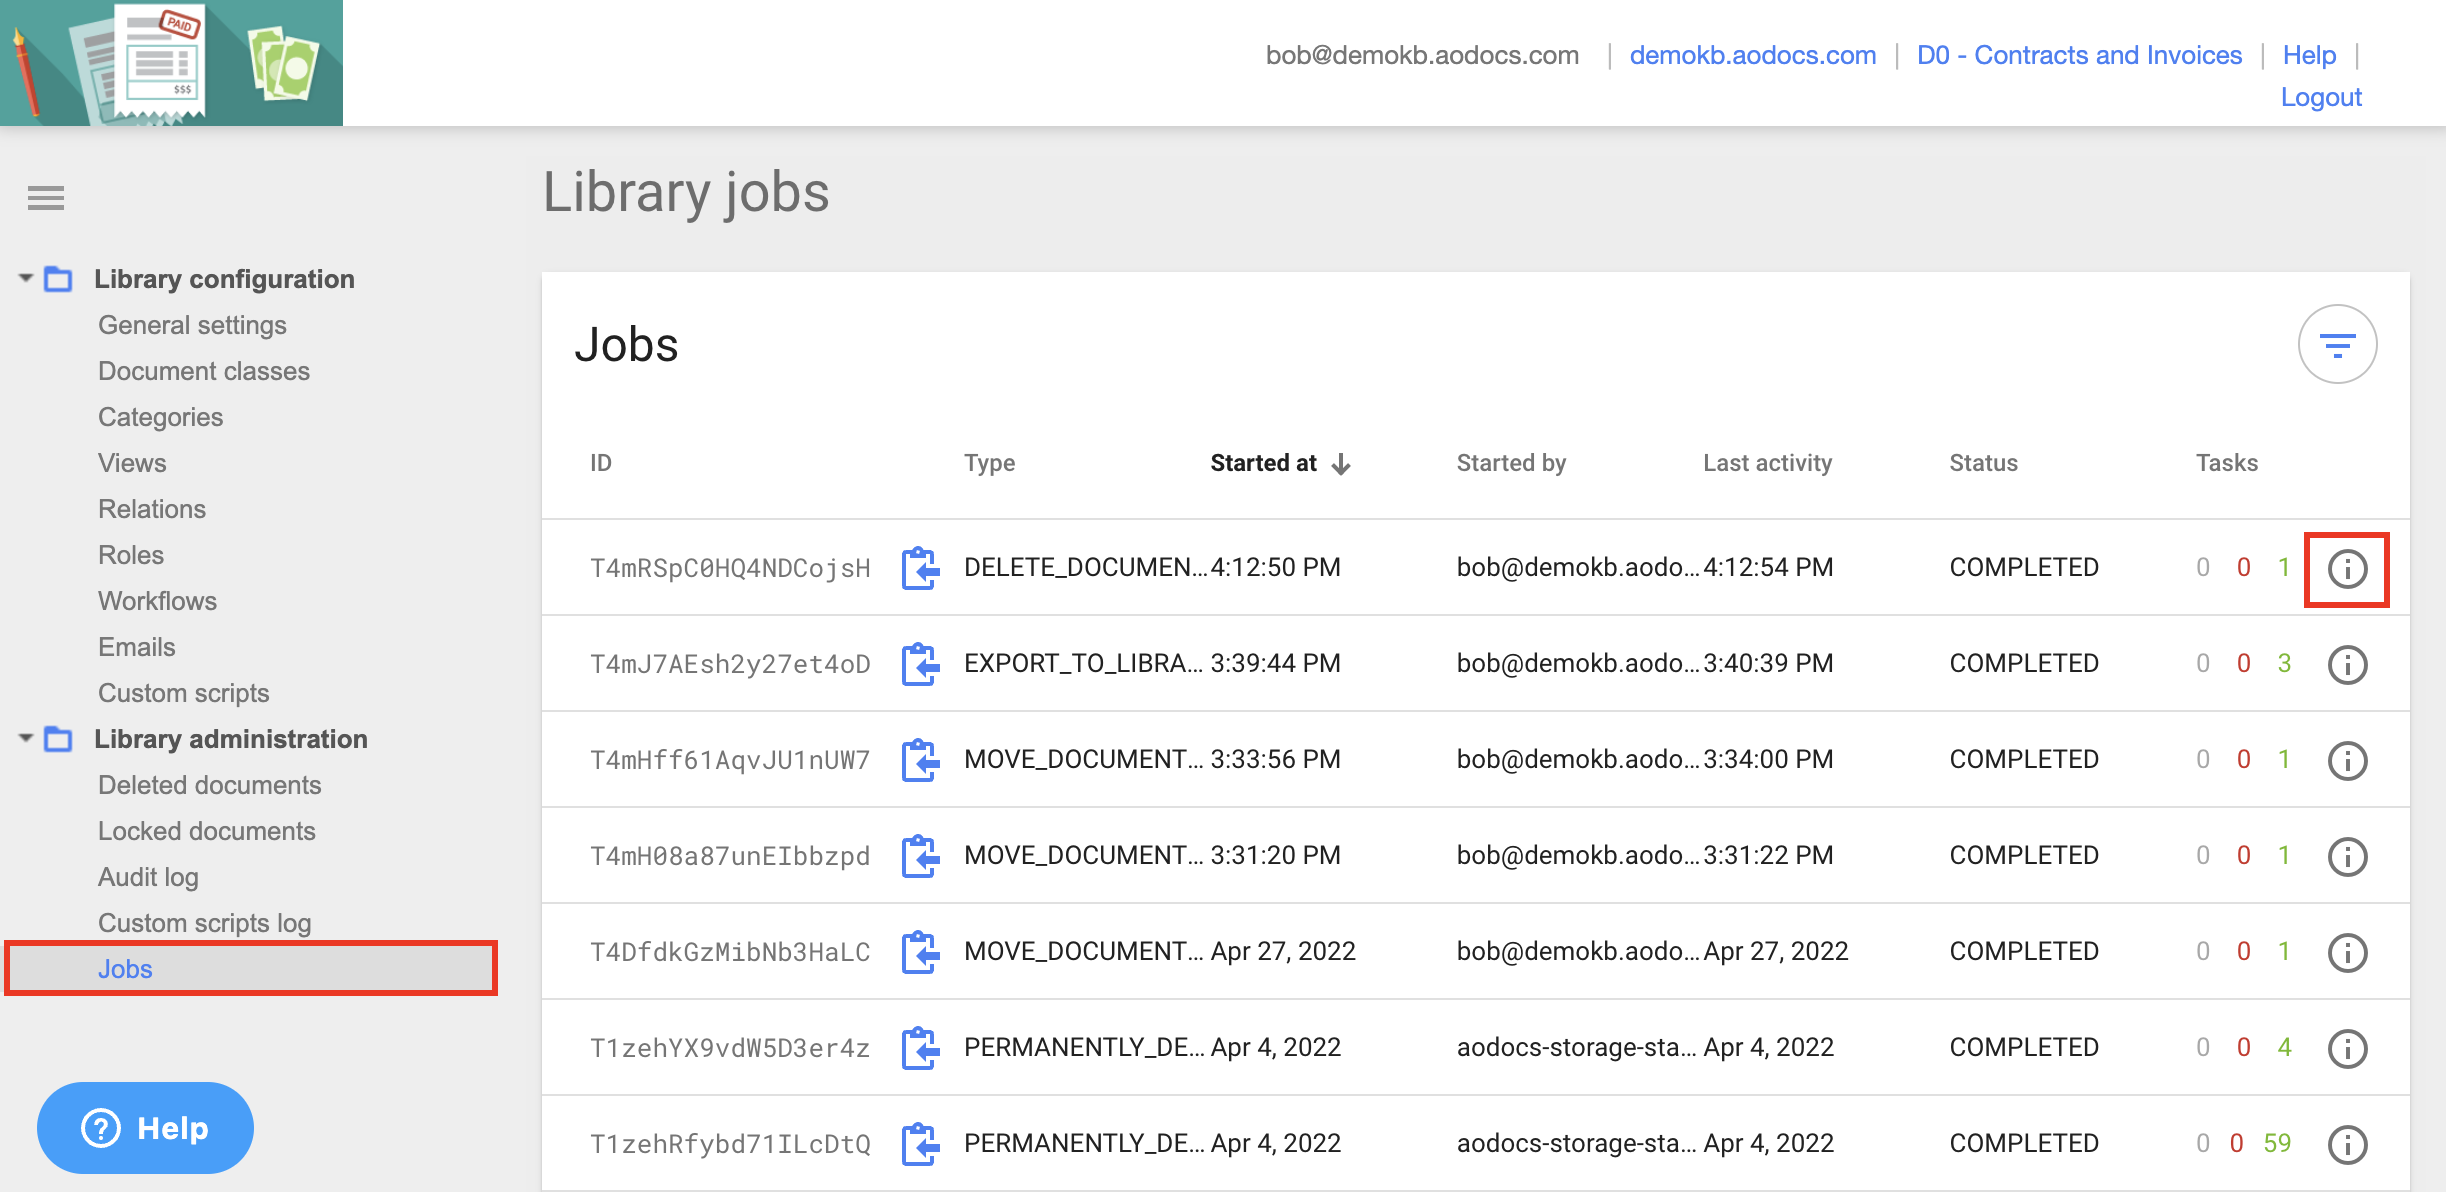Click the Library administration folder icon
The image size is (2446, 1192).
(x=59, y=739)
